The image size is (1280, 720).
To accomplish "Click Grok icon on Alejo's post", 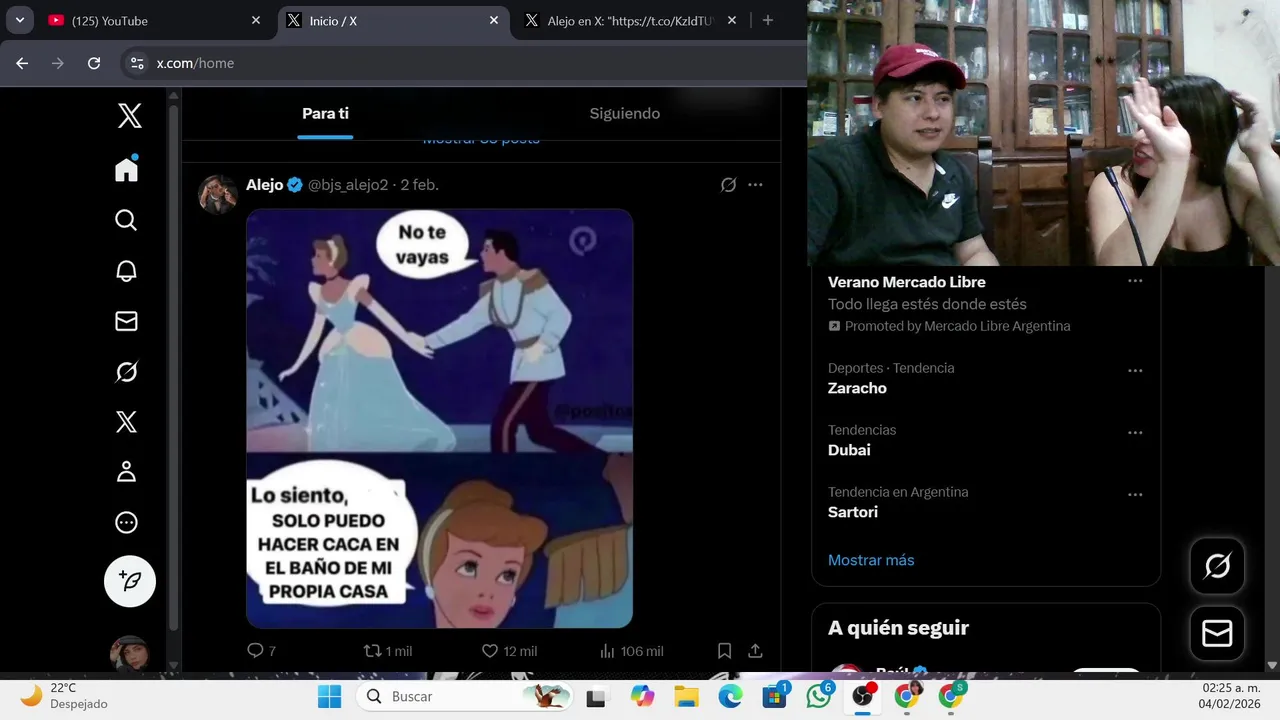I will pyautogui.click(x=728, y=185).
